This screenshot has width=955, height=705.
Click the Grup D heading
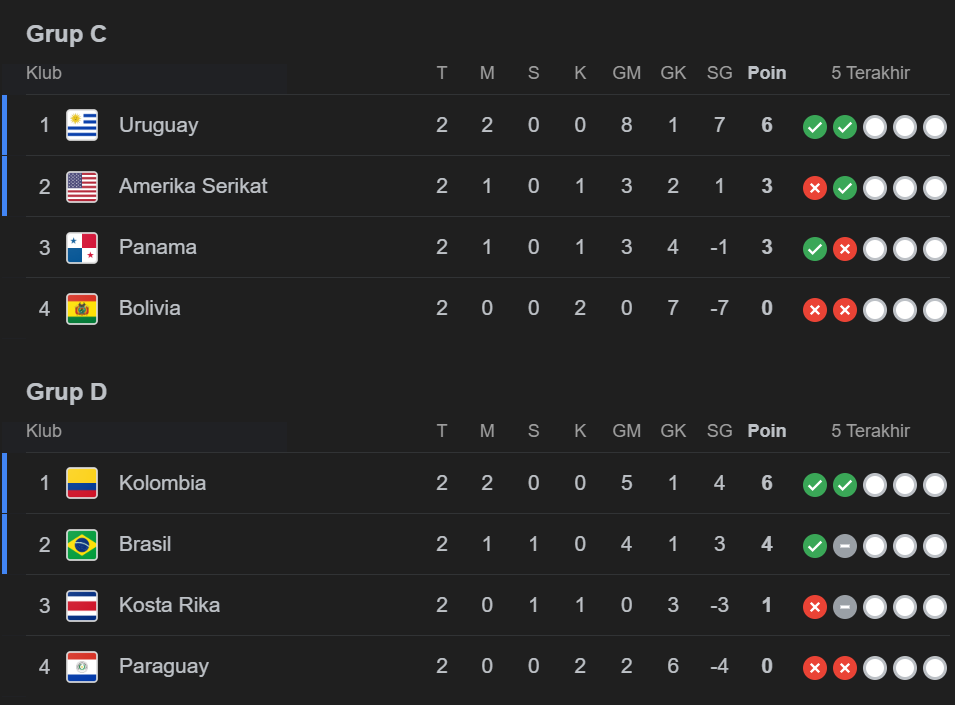point(66,392)
